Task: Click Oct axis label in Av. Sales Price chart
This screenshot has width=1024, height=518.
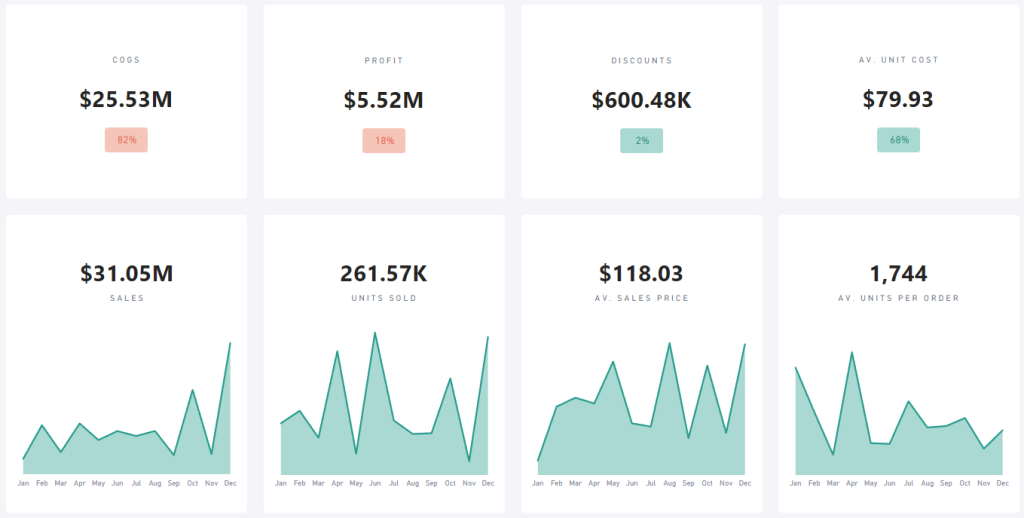Action: [707, 483]
